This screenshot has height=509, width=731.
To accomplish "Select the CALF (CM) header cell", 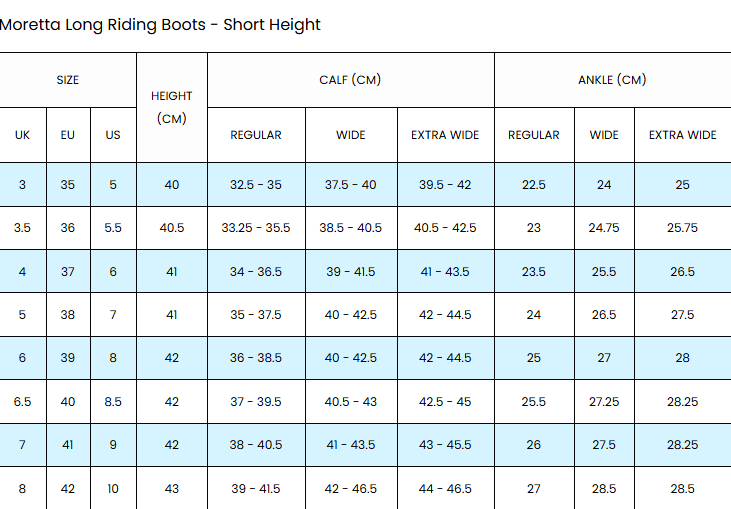I will coord(350,80).
